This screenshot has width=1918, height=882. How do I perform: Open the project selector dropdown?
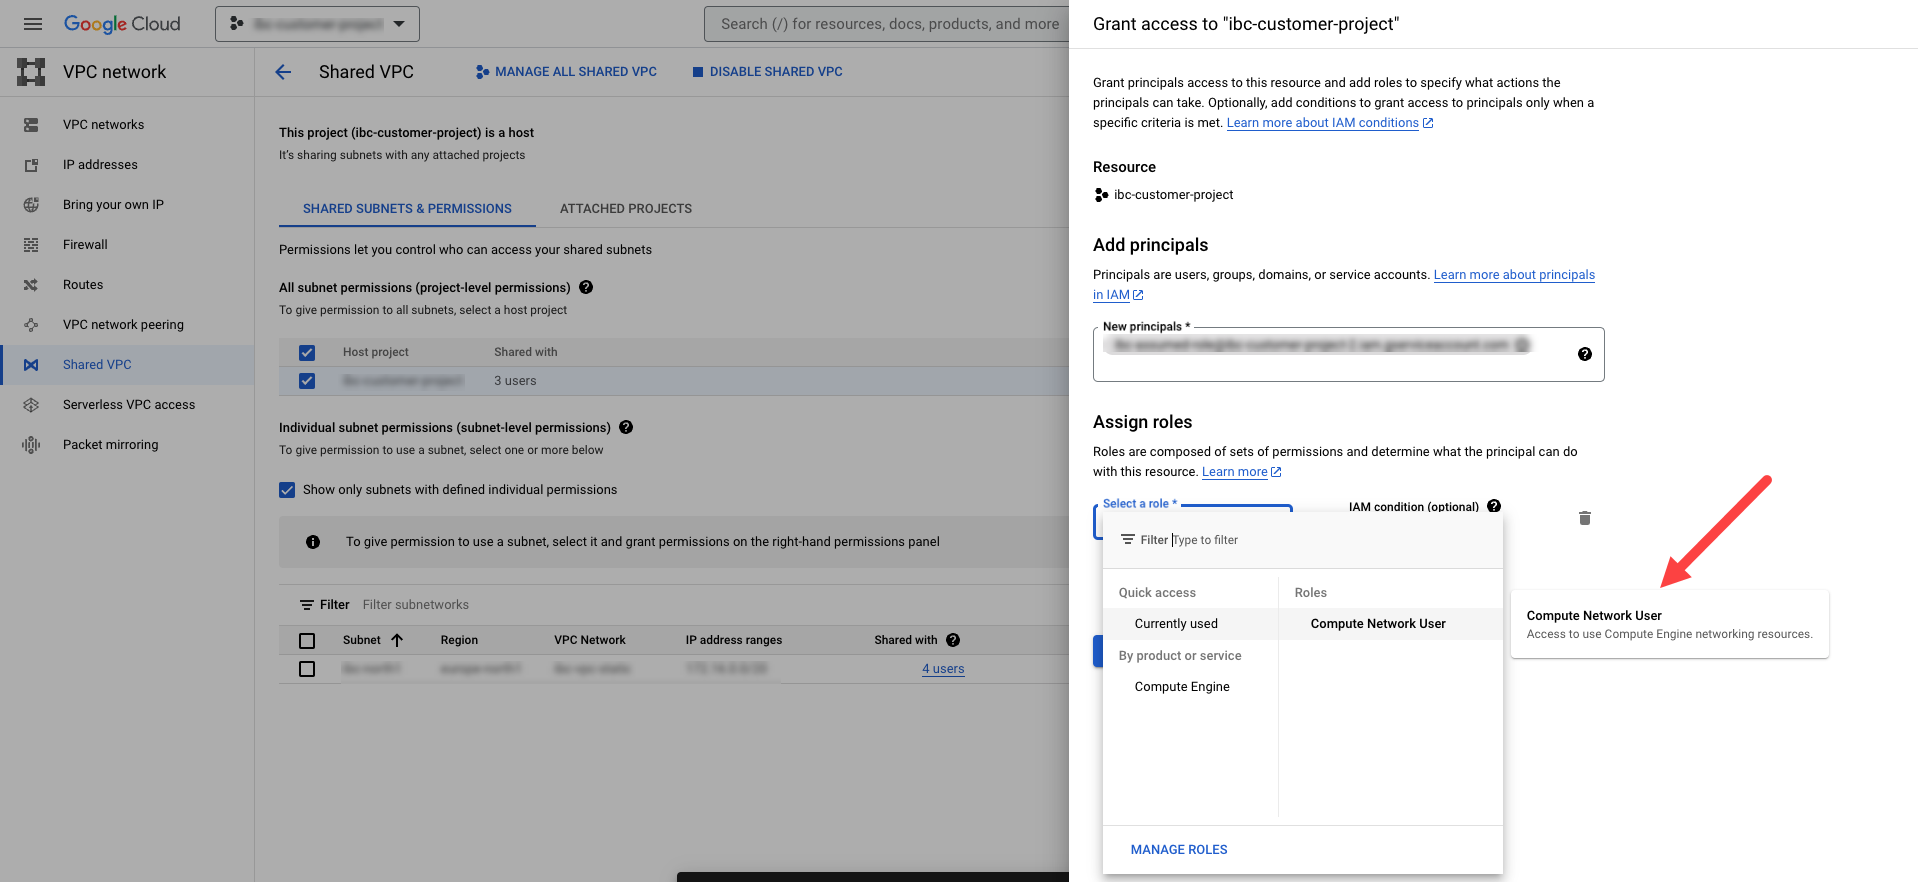pyautogui.click(x=317, y=24)
